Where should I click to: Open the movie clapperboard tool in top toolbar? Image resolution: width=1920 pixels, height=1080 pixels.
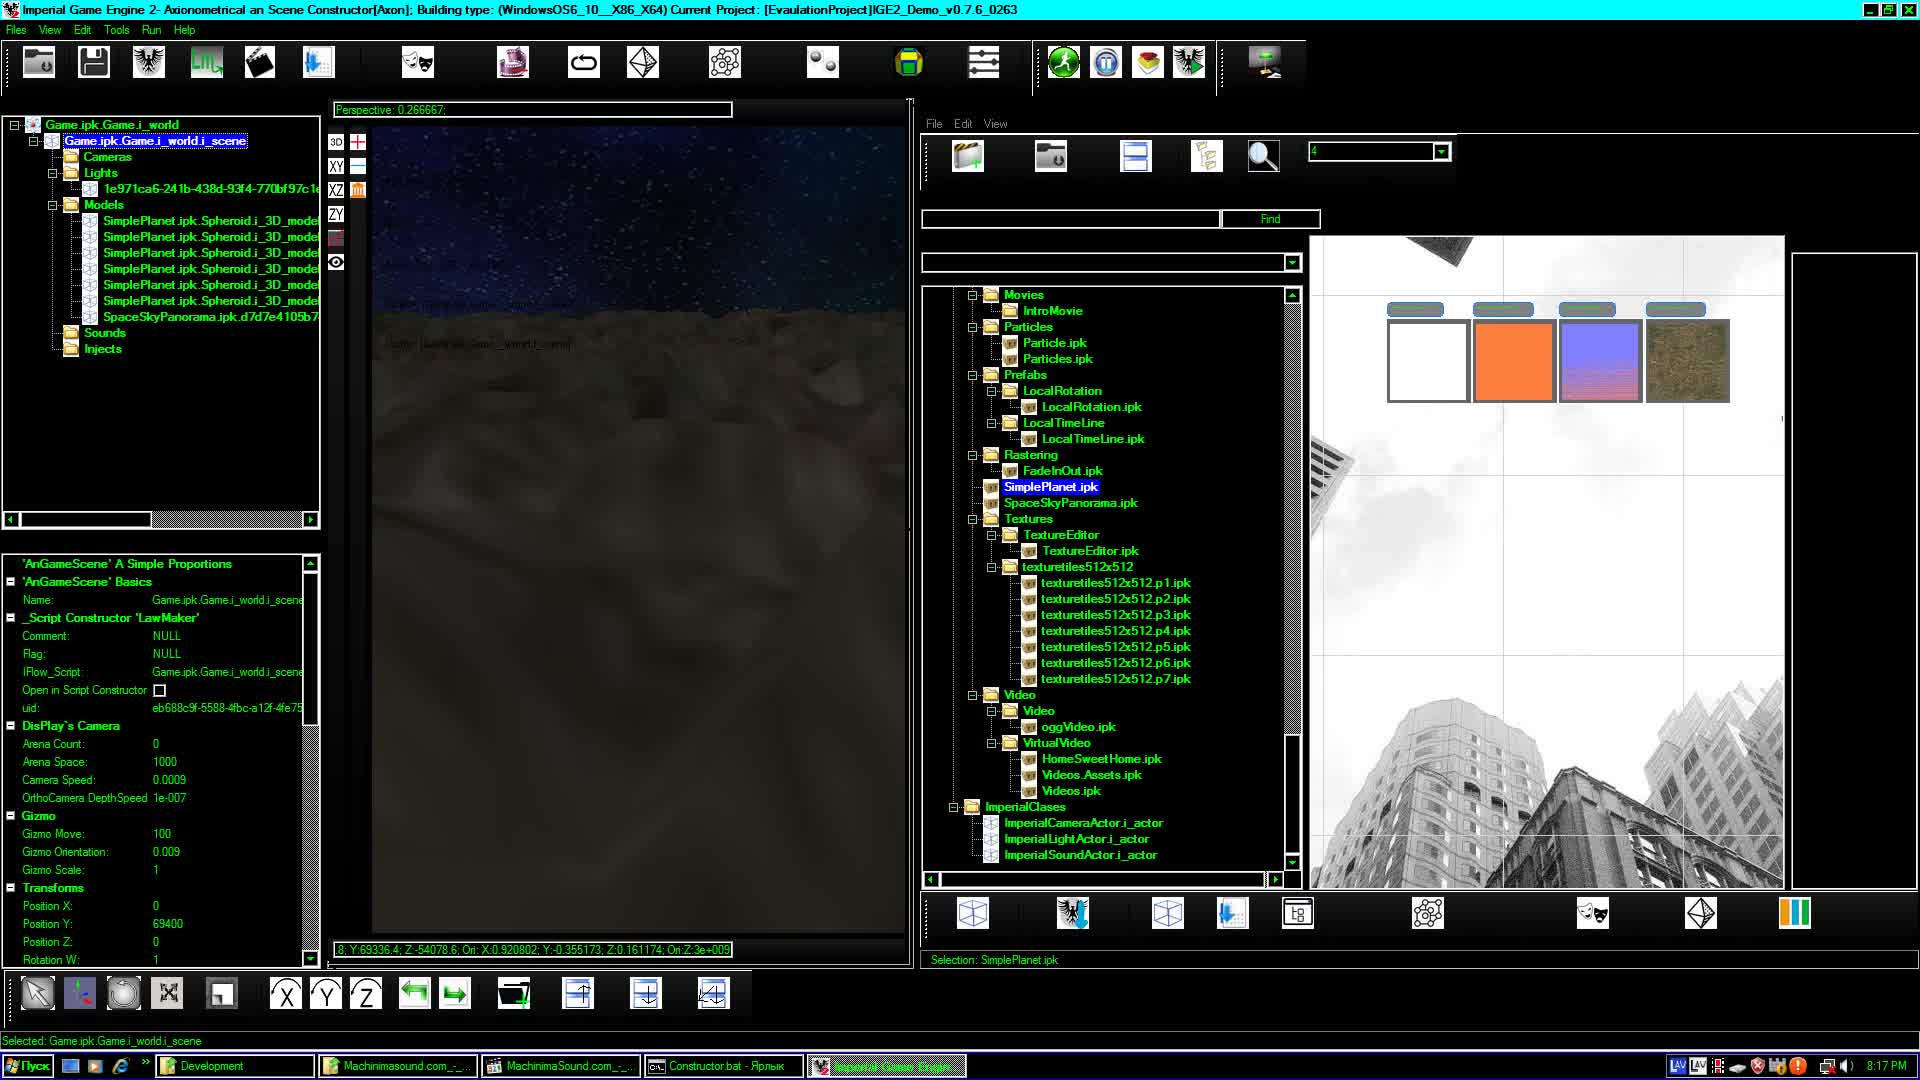click(260, 62)
